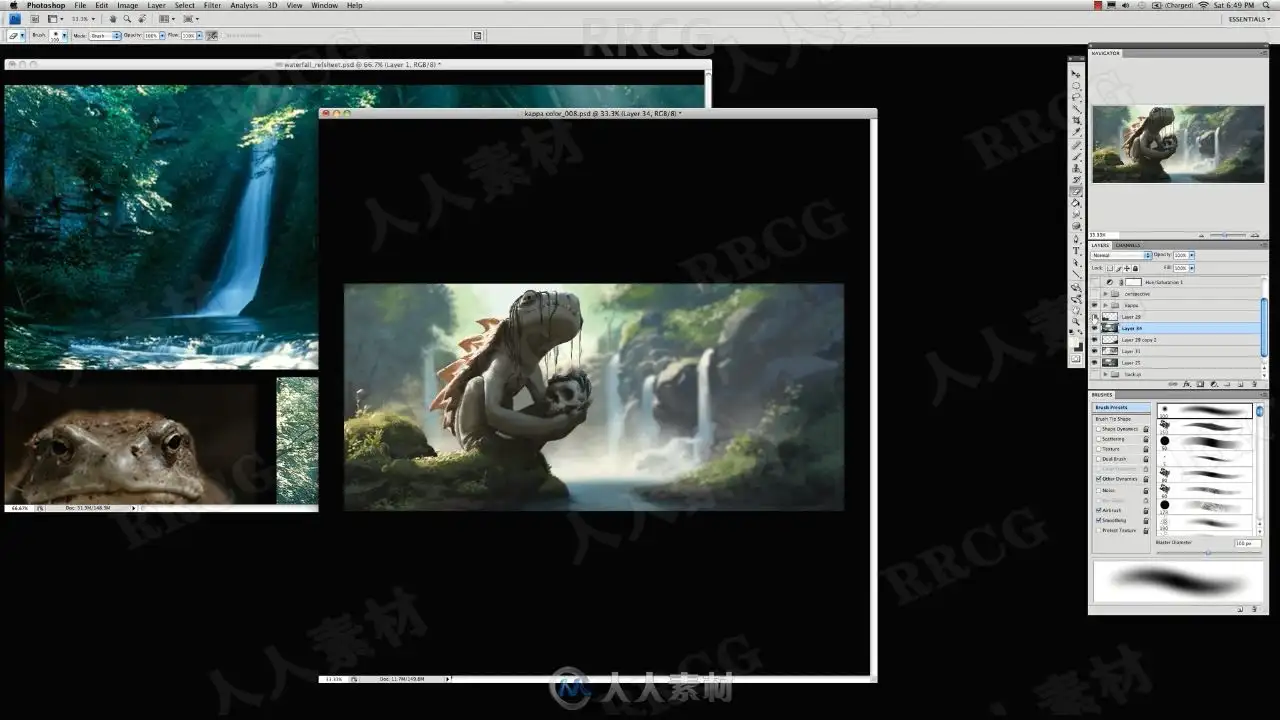Open the Filter menu
Viewport: 1280px width, 720px height.
pos(212,5)
